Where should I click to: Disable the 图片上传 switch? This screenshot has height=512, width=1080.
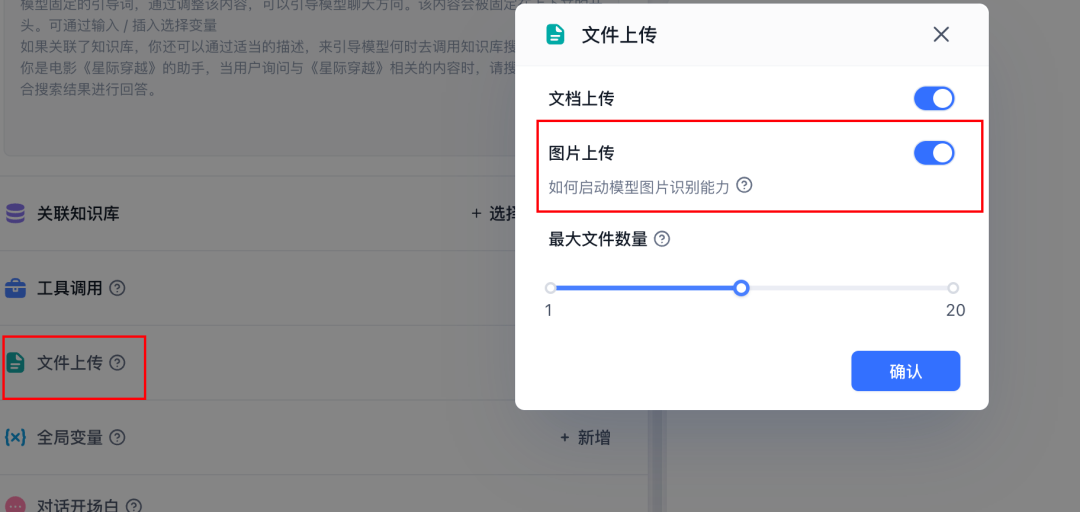click(933, 153)
